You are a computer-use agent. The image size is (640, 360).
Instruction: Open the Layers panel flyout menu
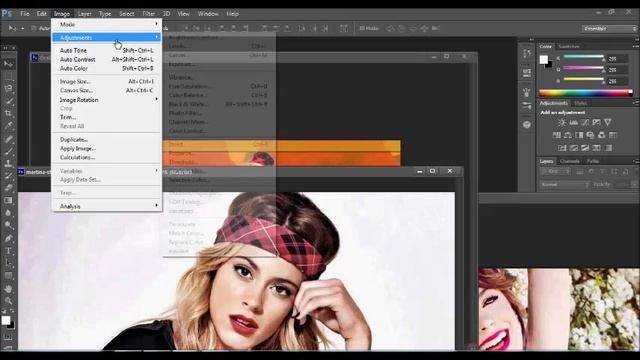(635, 161)
